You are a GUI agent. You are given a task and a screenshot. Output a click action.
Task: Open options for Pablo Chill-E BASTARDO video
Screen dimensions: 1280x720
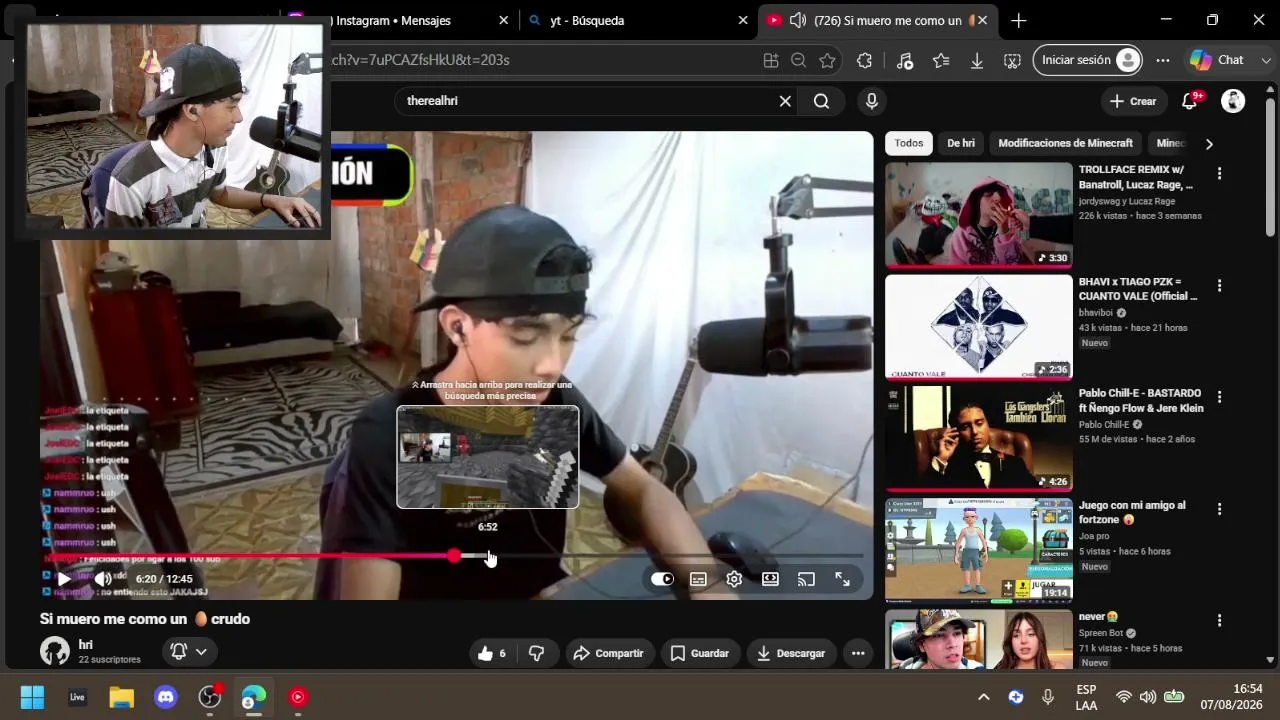(x=1219, y=397)
